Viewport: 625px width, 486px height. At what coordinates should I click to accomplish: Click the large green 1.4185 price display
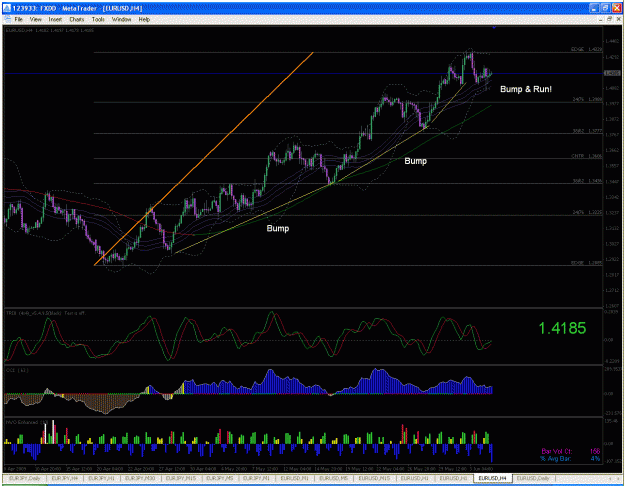[562, 328]
